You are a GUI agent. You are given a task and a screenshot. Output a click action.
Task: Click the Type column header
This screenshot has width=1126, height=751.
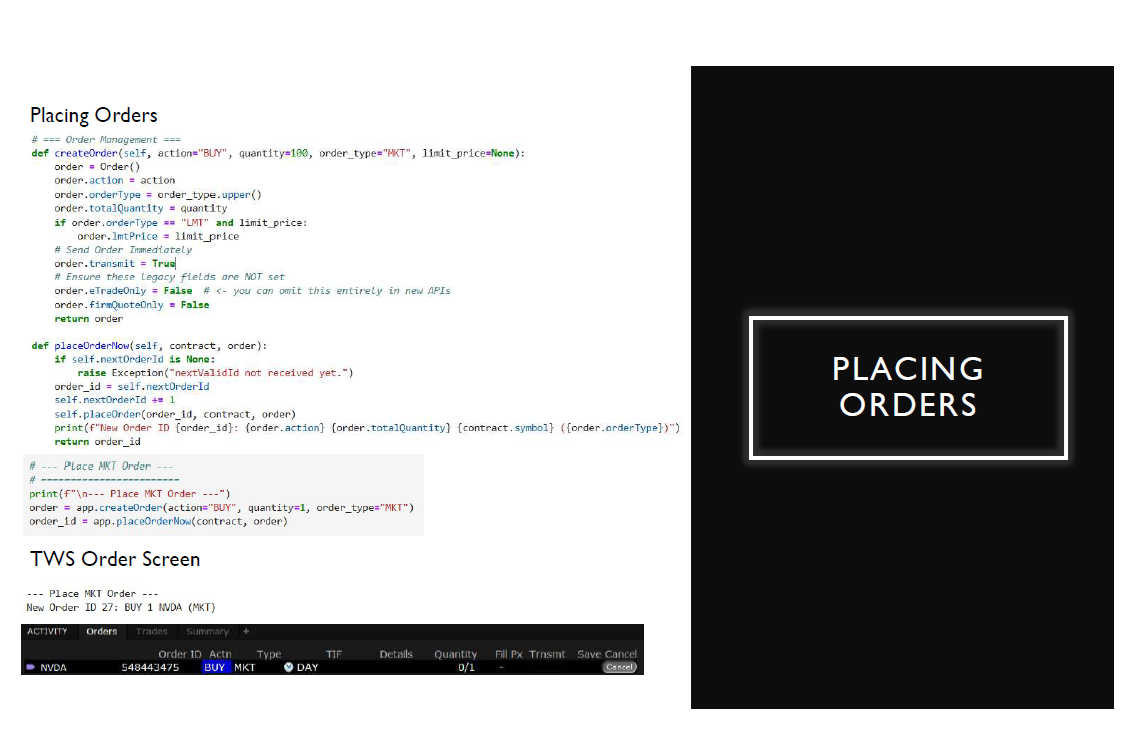pyautogui.click(x=269, y=654)
